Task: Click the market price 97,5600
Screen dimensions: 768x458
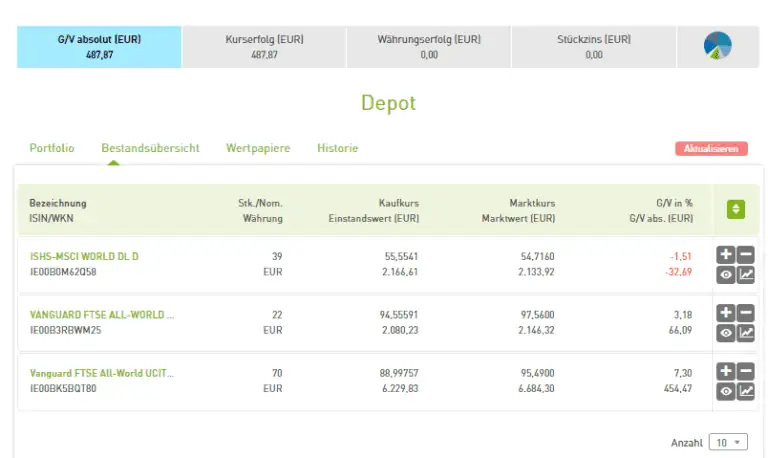Action: [537, 314]
